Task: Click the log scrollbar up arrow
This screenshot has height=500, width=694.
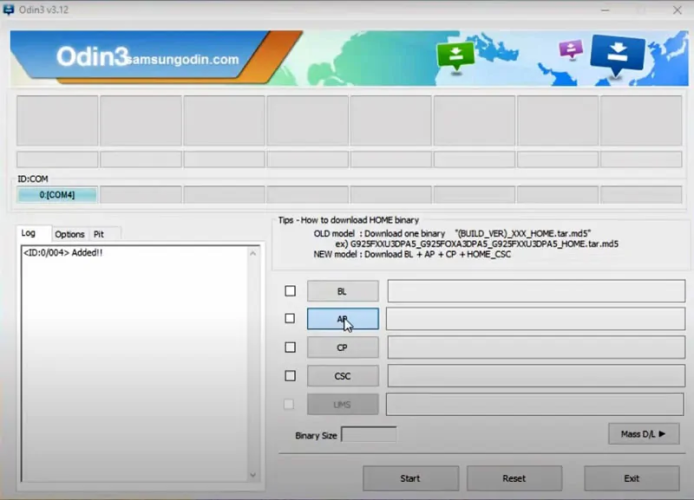Action: pos(253,254)
